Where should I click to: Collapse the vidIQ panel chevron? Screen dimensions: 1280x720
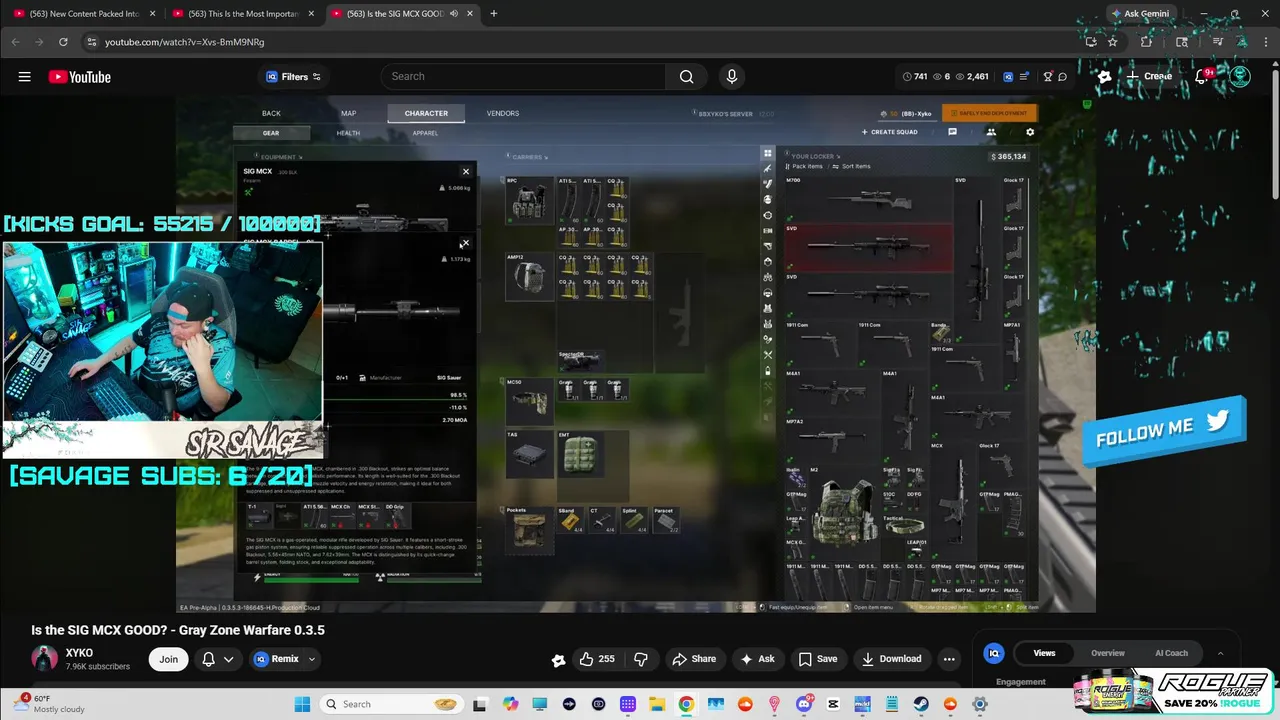[1220, 653]
